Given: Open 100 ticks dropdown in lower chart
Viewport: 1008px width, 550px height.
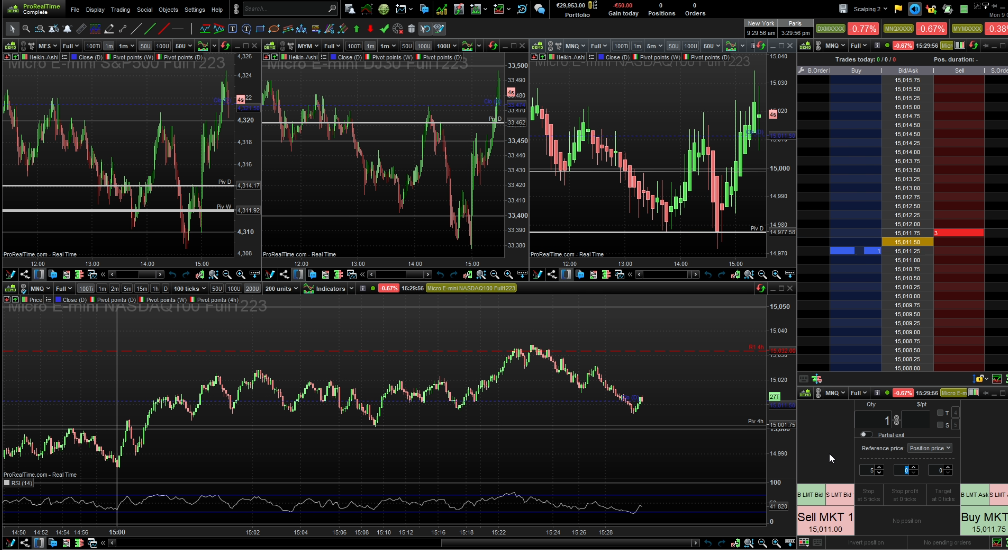Looking at the screenshot, I should click(190, 288).
